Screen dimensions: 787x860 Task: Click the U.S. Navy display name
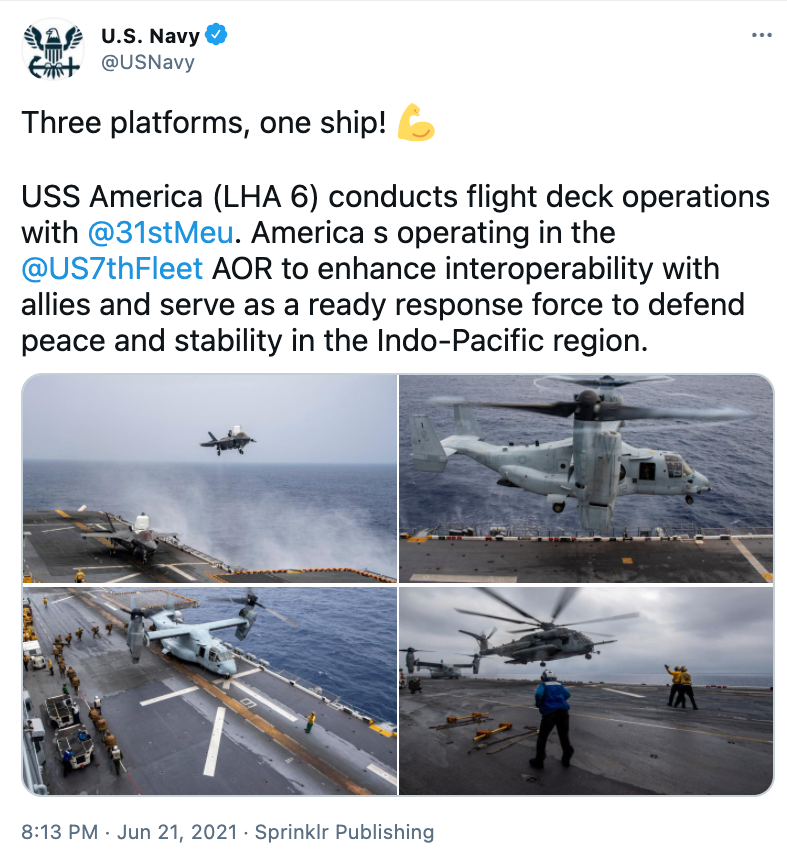click(150, 36)
